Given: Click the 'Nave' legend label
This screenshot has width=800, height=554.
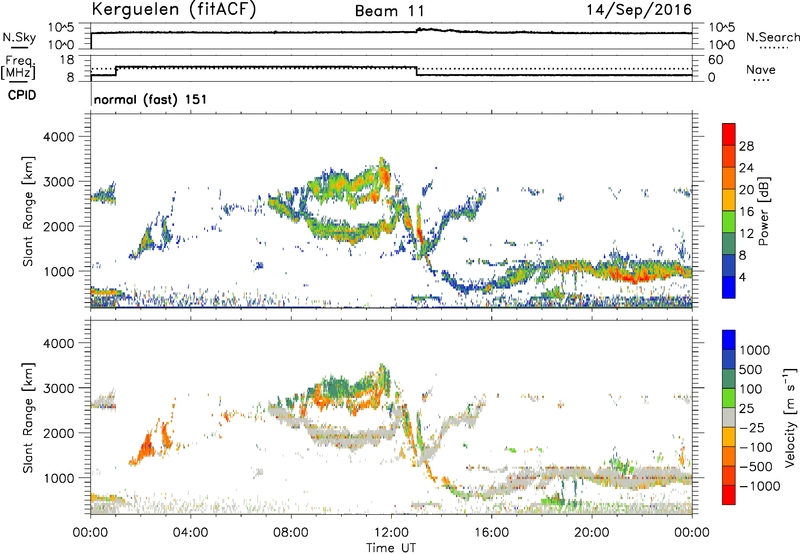Looking at the screenshot, I should click(761, 69).
